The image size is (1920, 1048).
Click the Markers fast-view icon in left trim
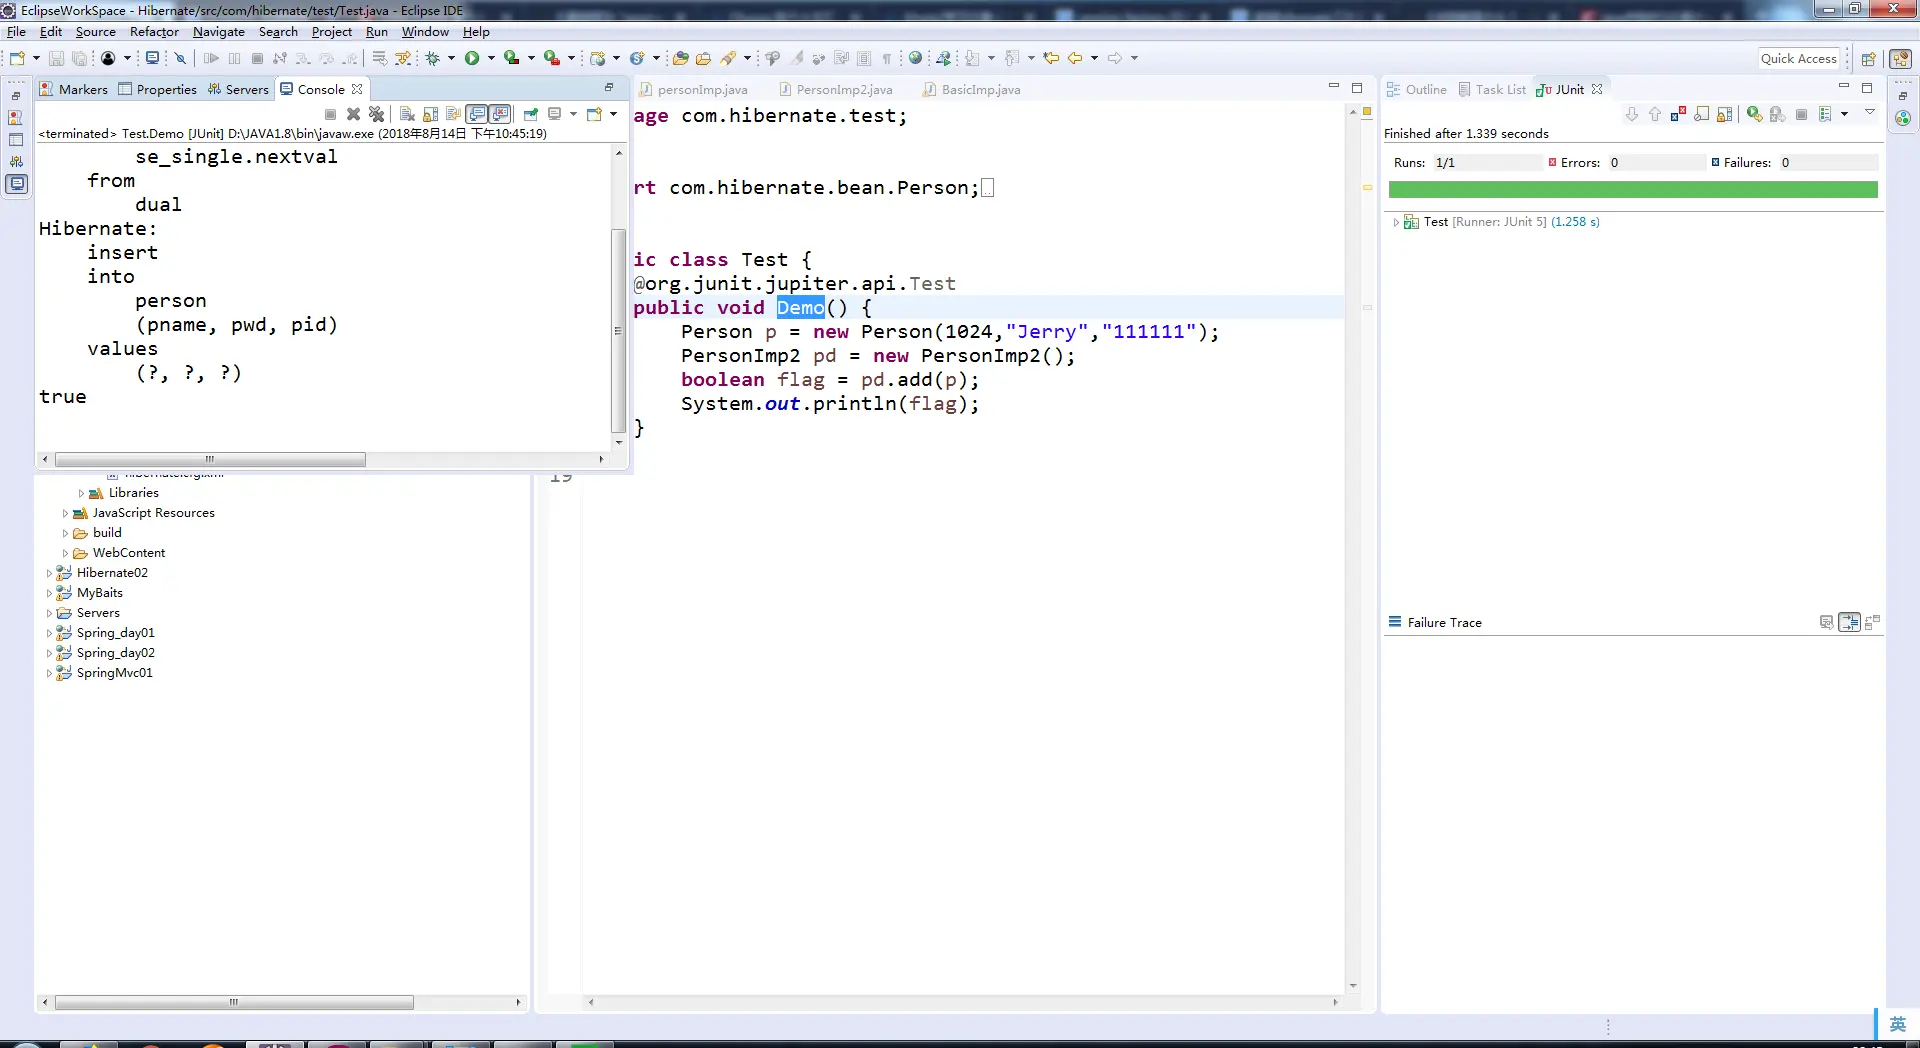click(x=16, y=118)
